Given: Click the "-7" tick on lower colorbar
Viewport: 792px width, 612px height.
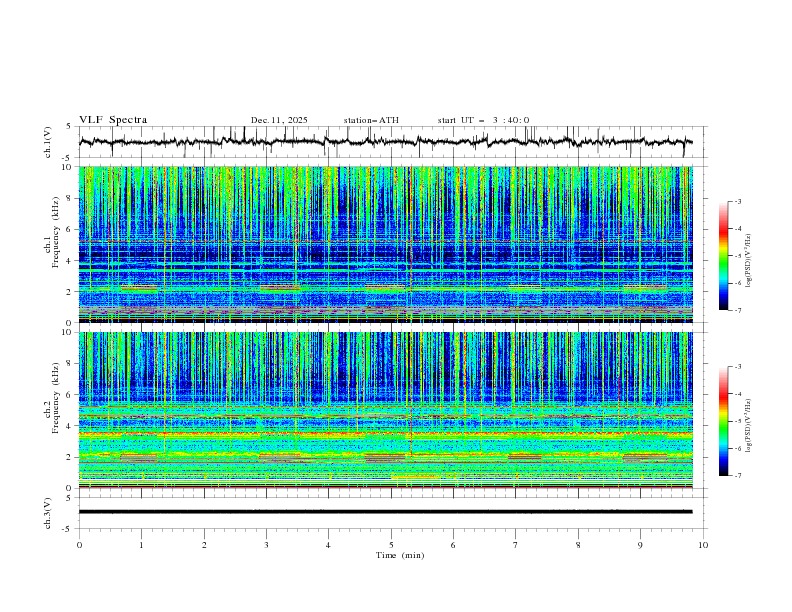Looking at the screenshot, I should [x=738, y=475].
